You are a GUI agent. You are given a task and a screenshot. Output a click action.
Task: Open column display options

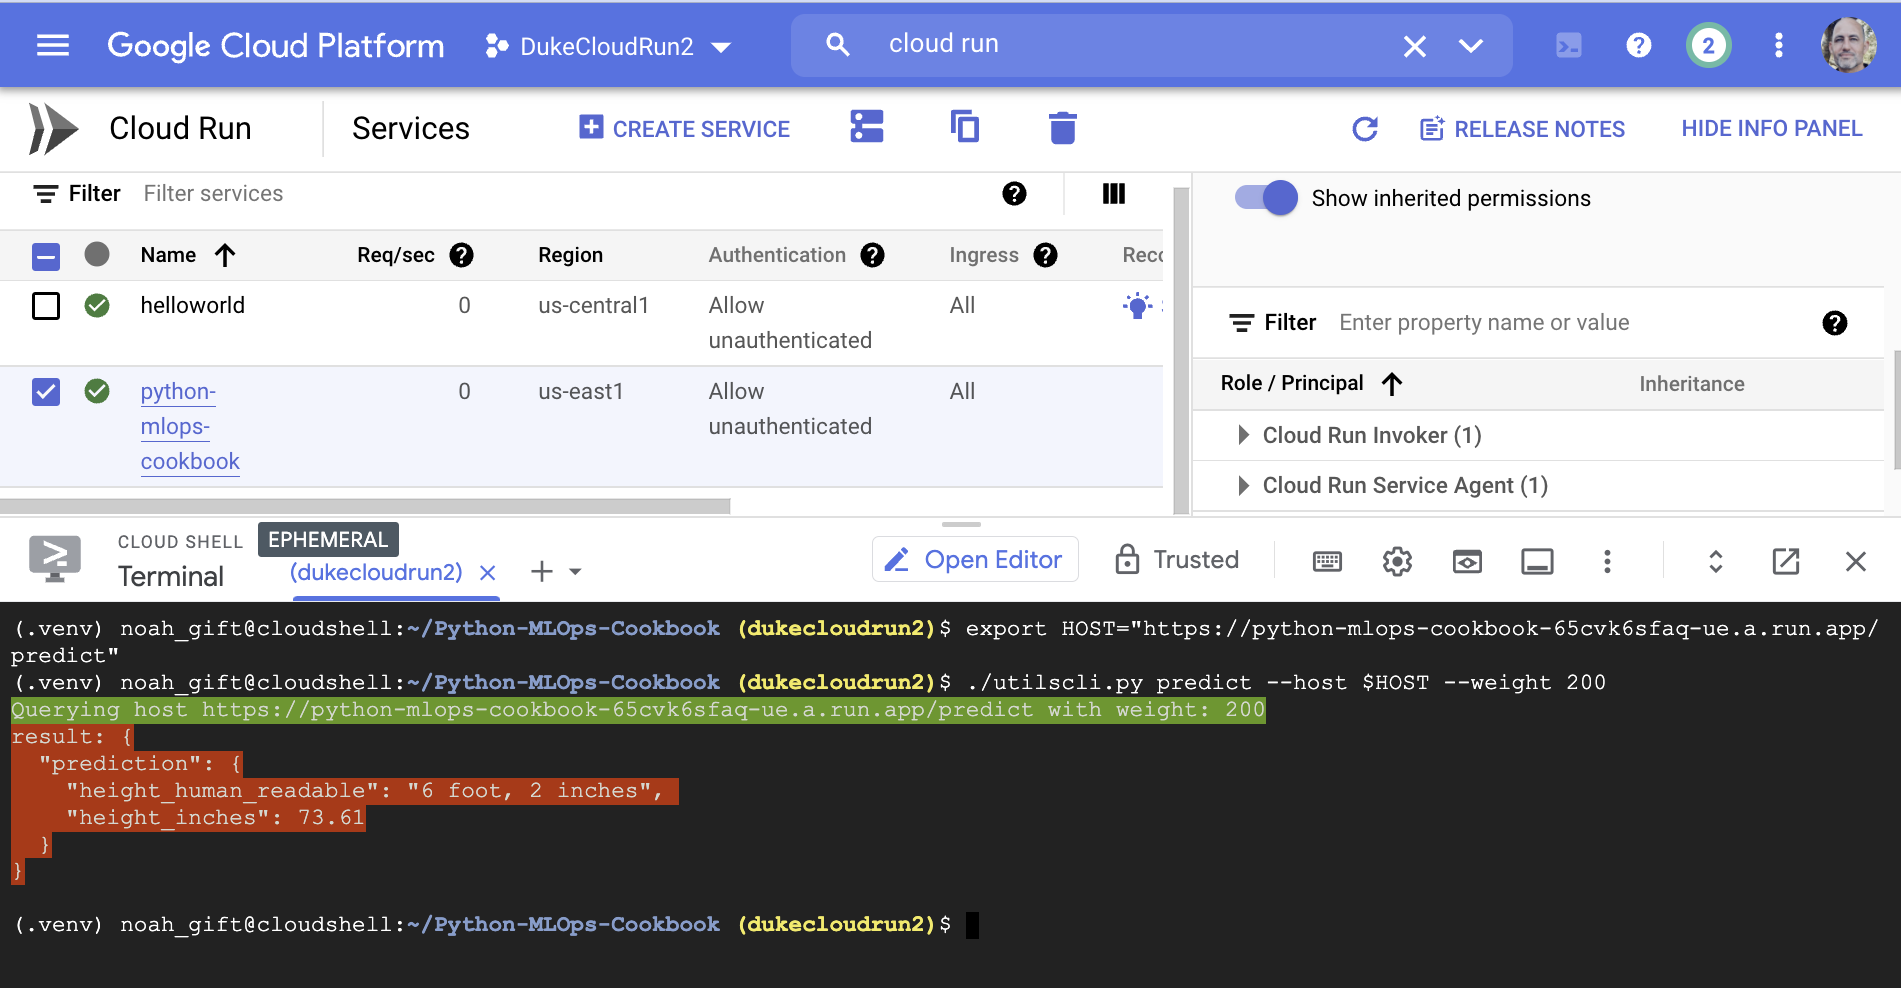pos(1113,194)
